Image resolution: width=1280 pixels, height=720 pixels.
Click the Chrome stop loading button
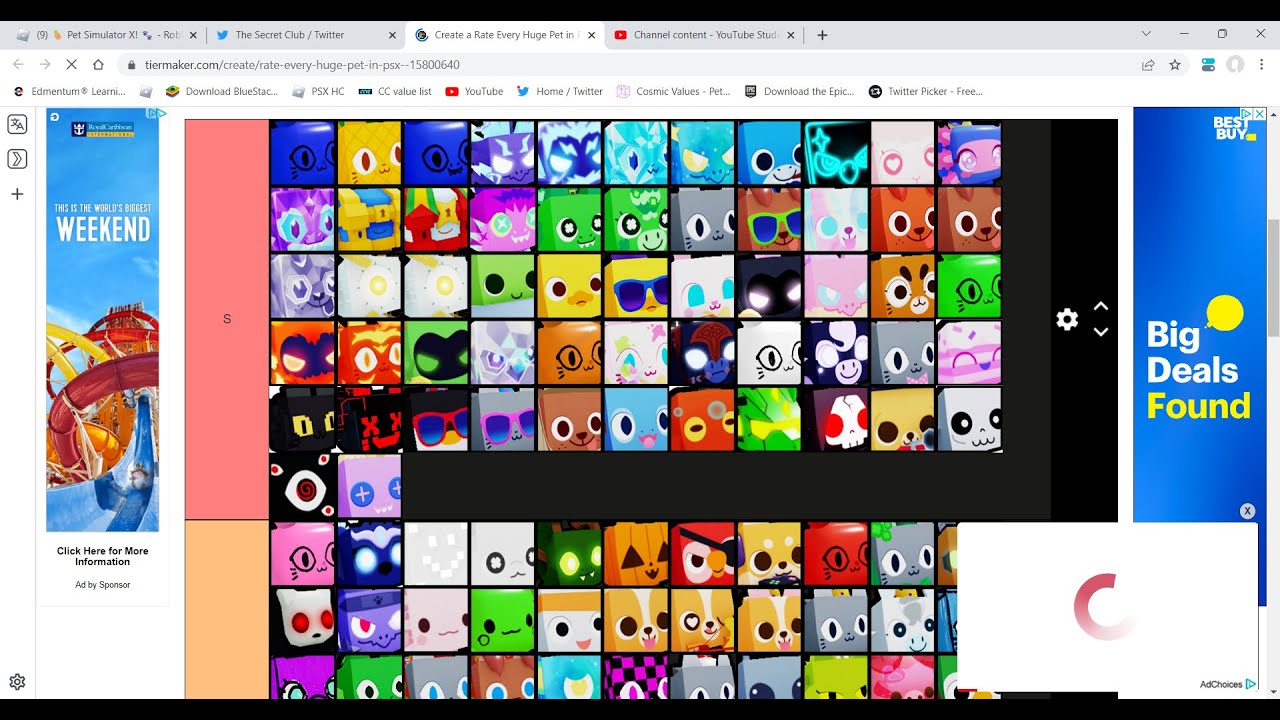(71, 64)
